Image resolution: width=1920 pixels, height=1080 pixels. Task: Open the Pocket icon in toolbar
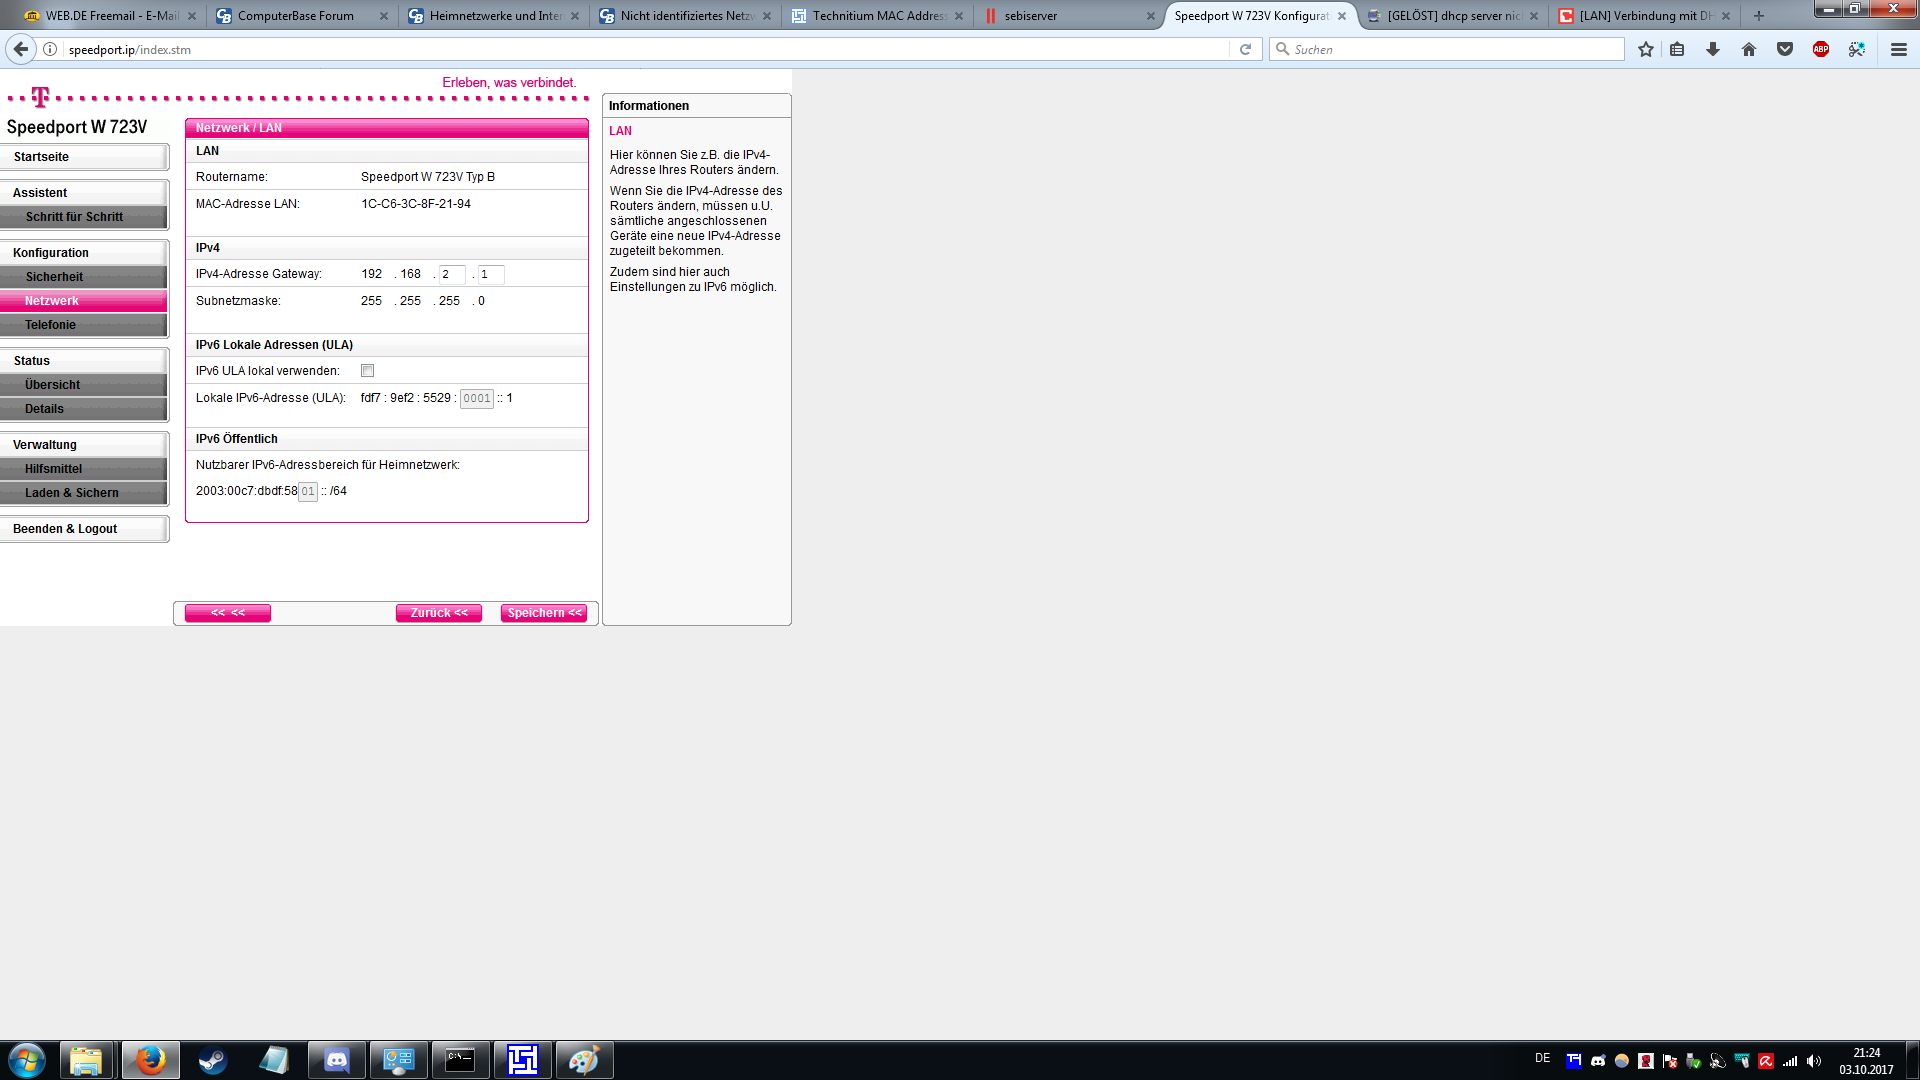(x=1785, y=49)
